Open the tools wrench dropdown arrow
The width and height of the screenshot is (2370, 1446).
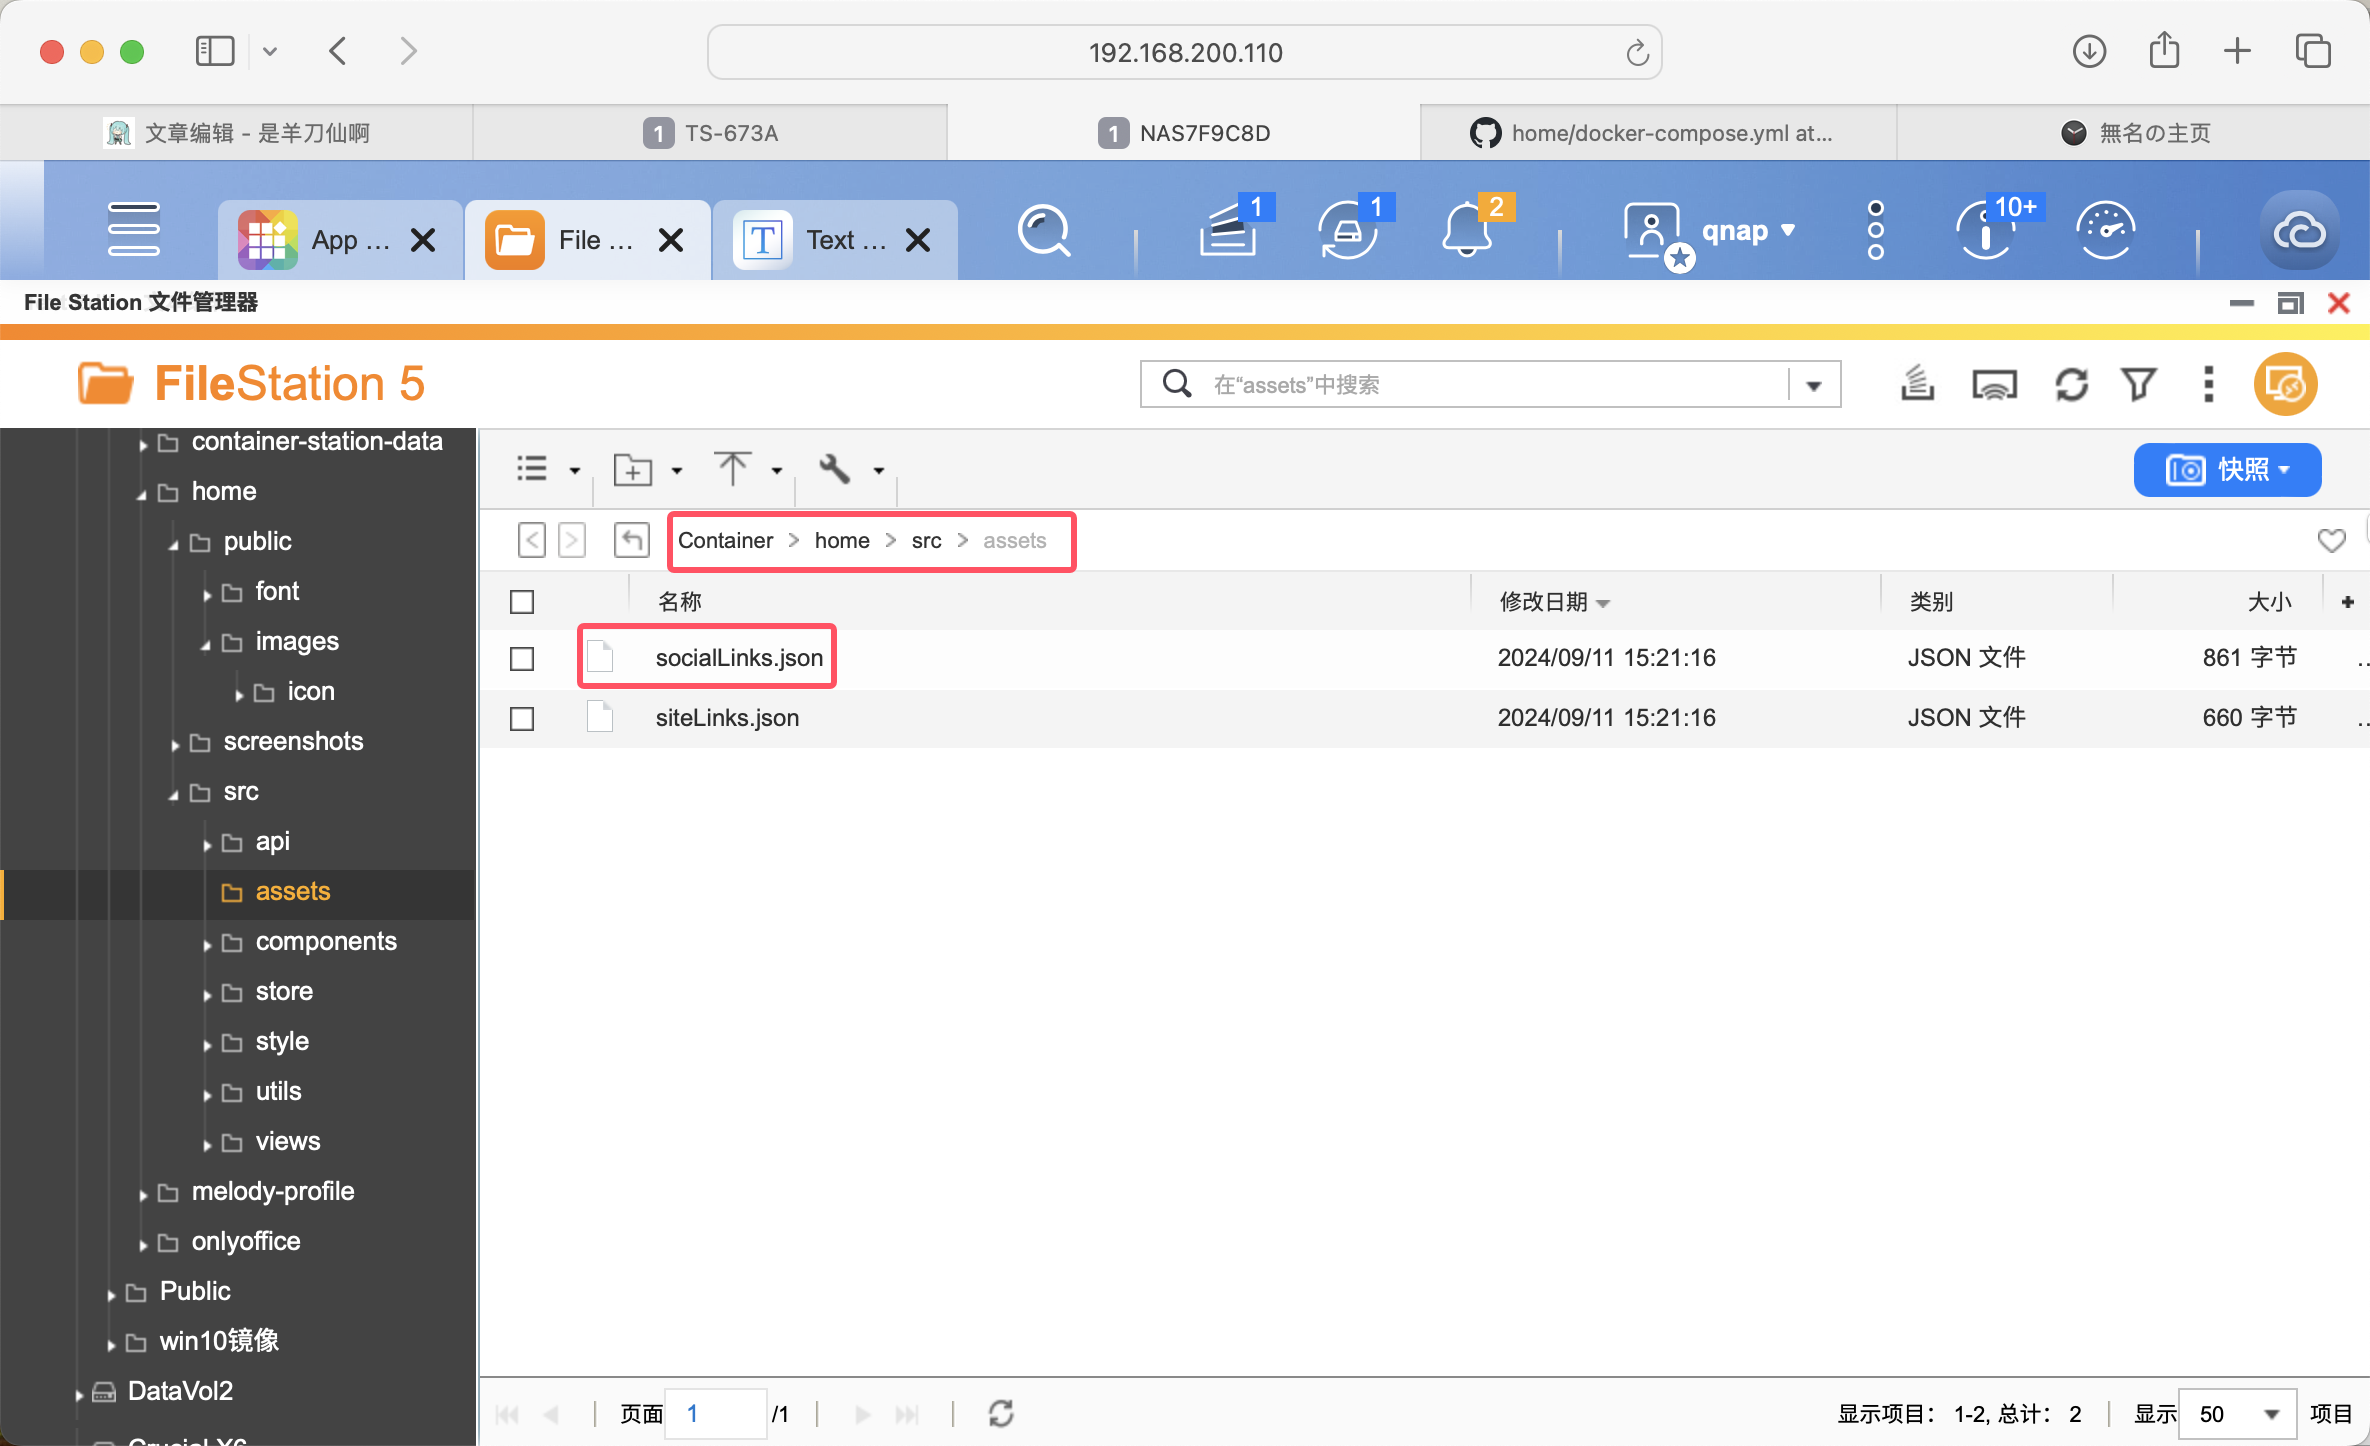(879, 470)
